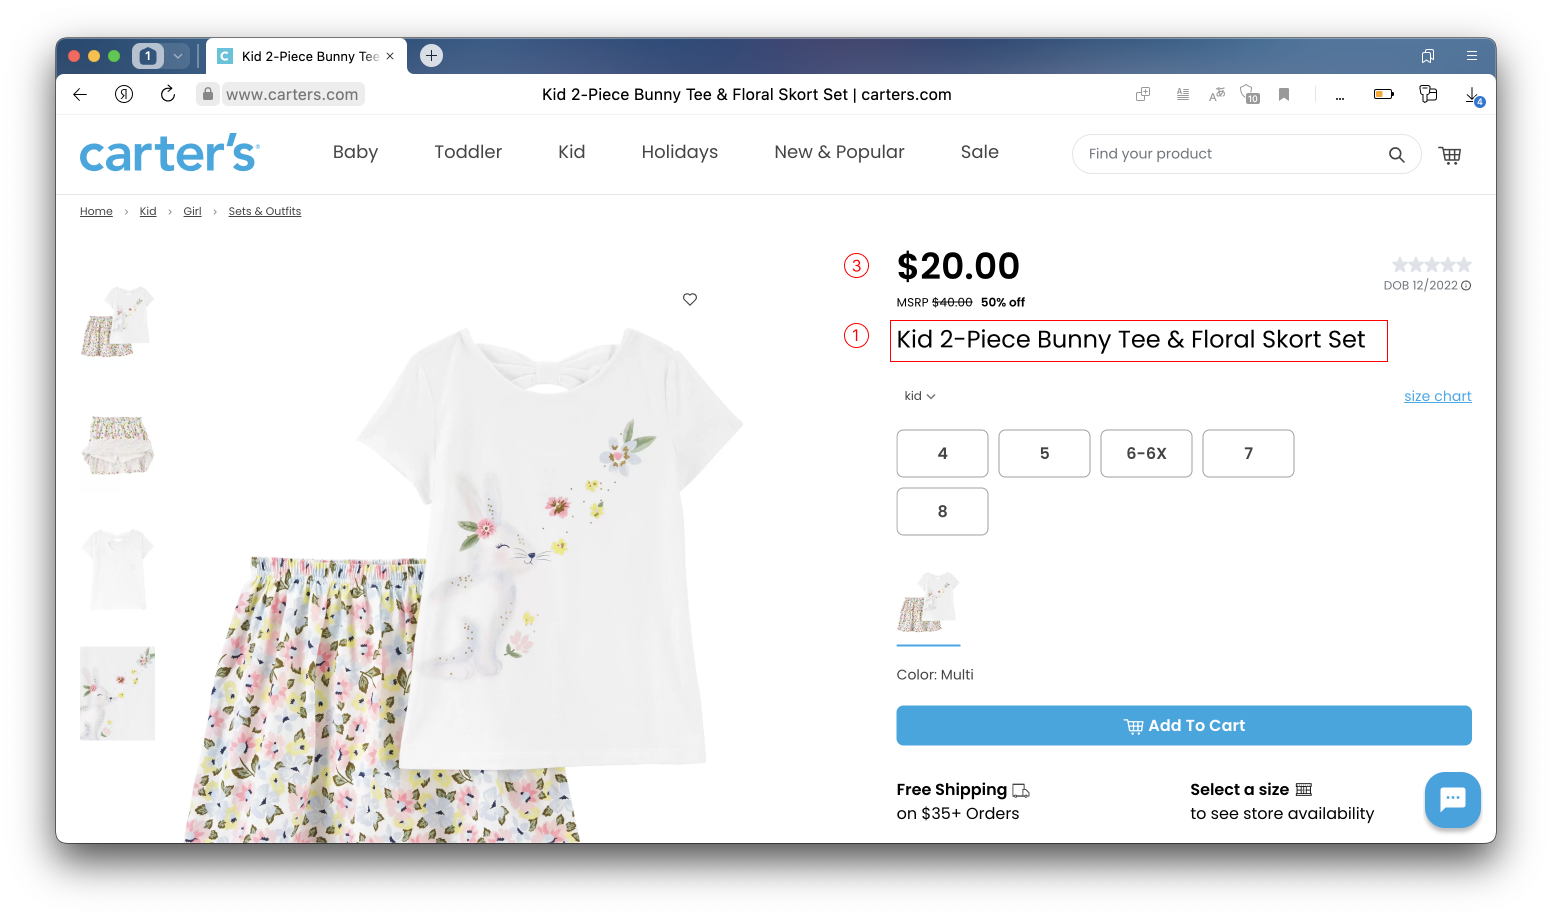Expand the kid size-type dropdown
This screenshot has height=917, width=1552.
(920, 396)
